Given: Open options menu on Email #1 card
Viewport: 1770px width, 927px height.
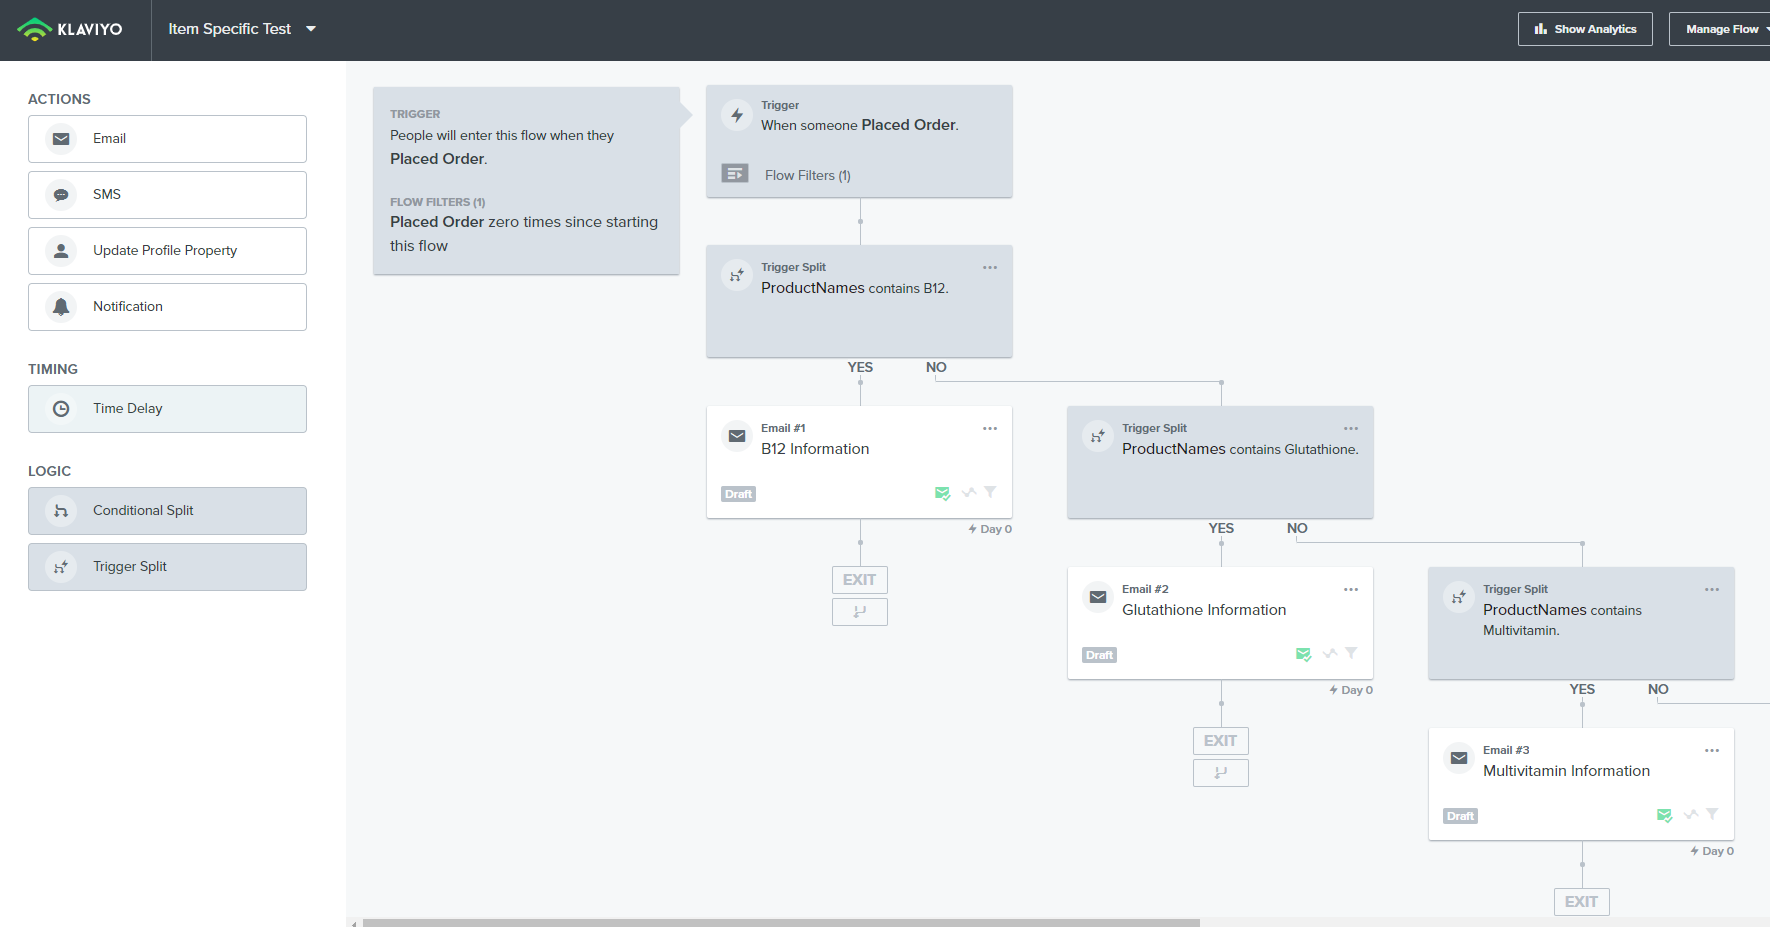Looking at the screenshot, I should pos(990,428).
